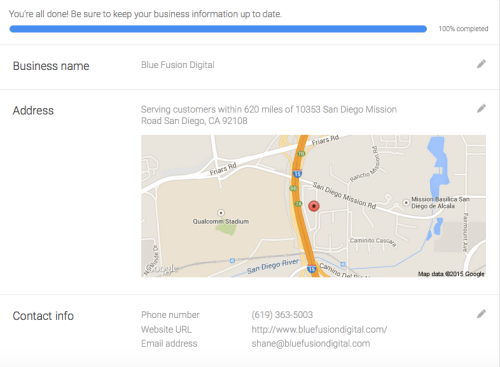
Task: Click San Diego Mission Rd label on map
Action: 344,195
